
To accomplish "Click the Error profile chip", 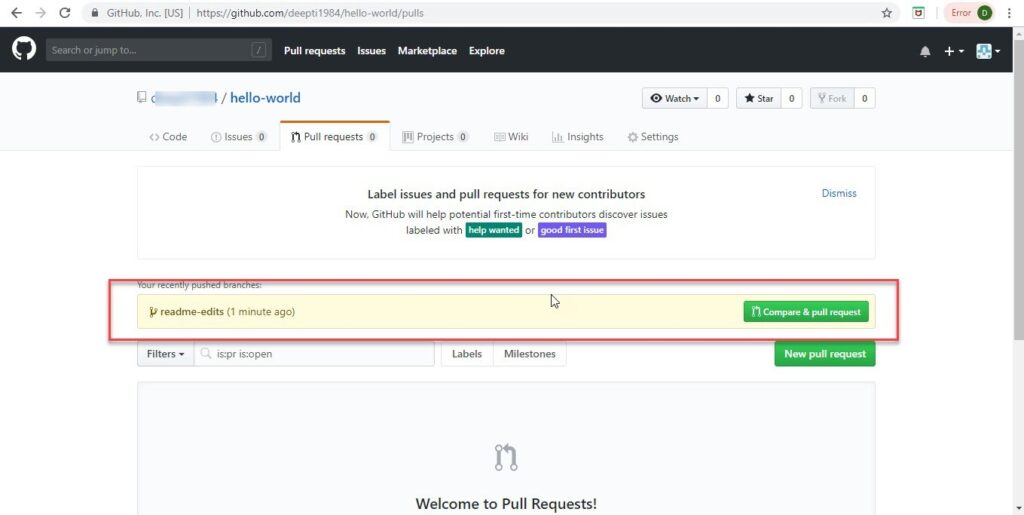I will (968, 13).
